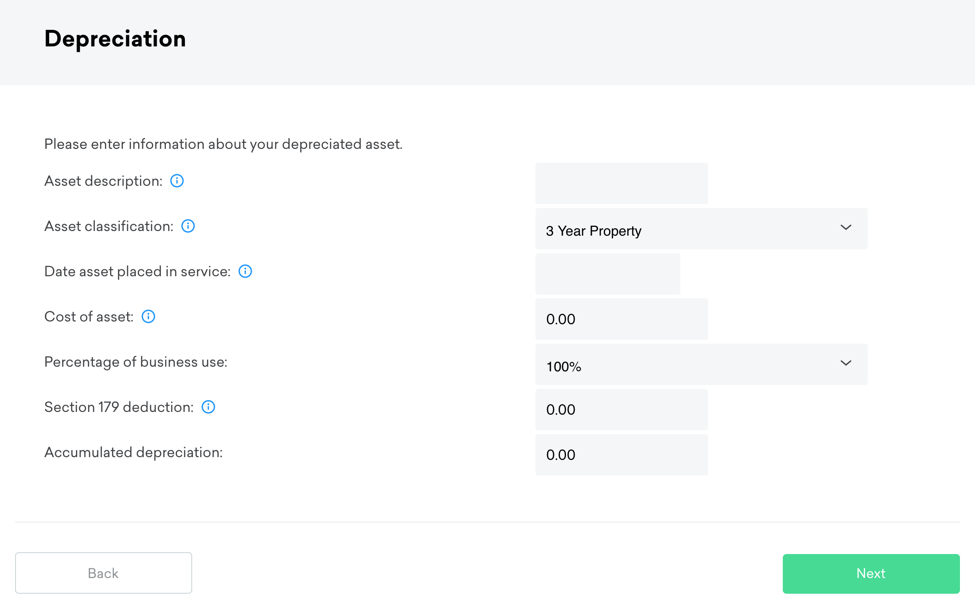Click the info icon beside Asset description
Image resolution: width=975 pixels, height=606 pixels.
177,181
